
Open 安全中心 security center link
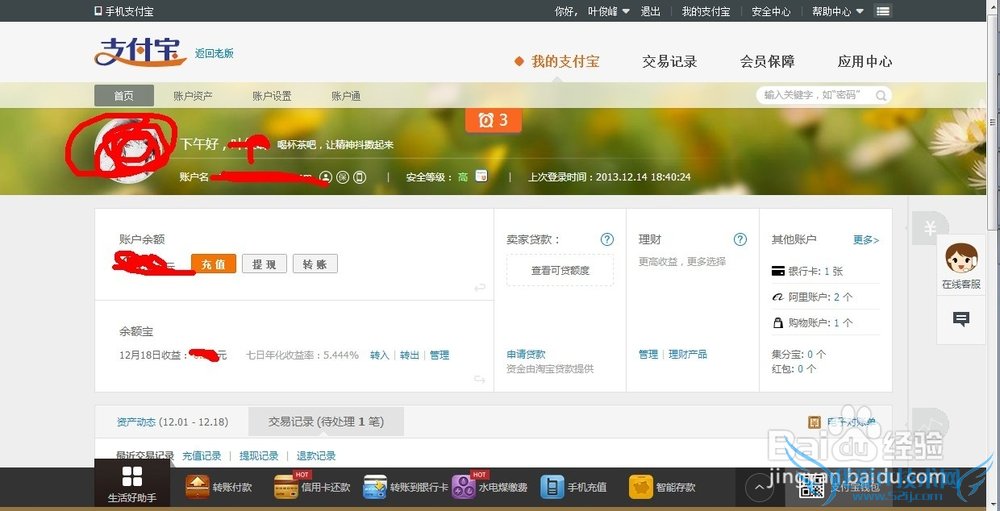point(770,11)
